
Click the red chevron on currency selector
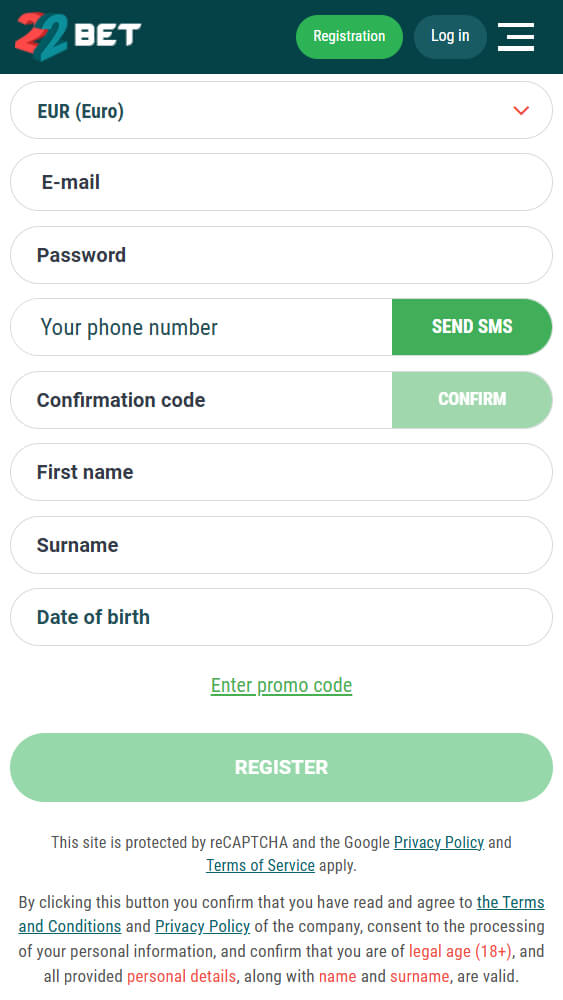click(x=521, y=110)
